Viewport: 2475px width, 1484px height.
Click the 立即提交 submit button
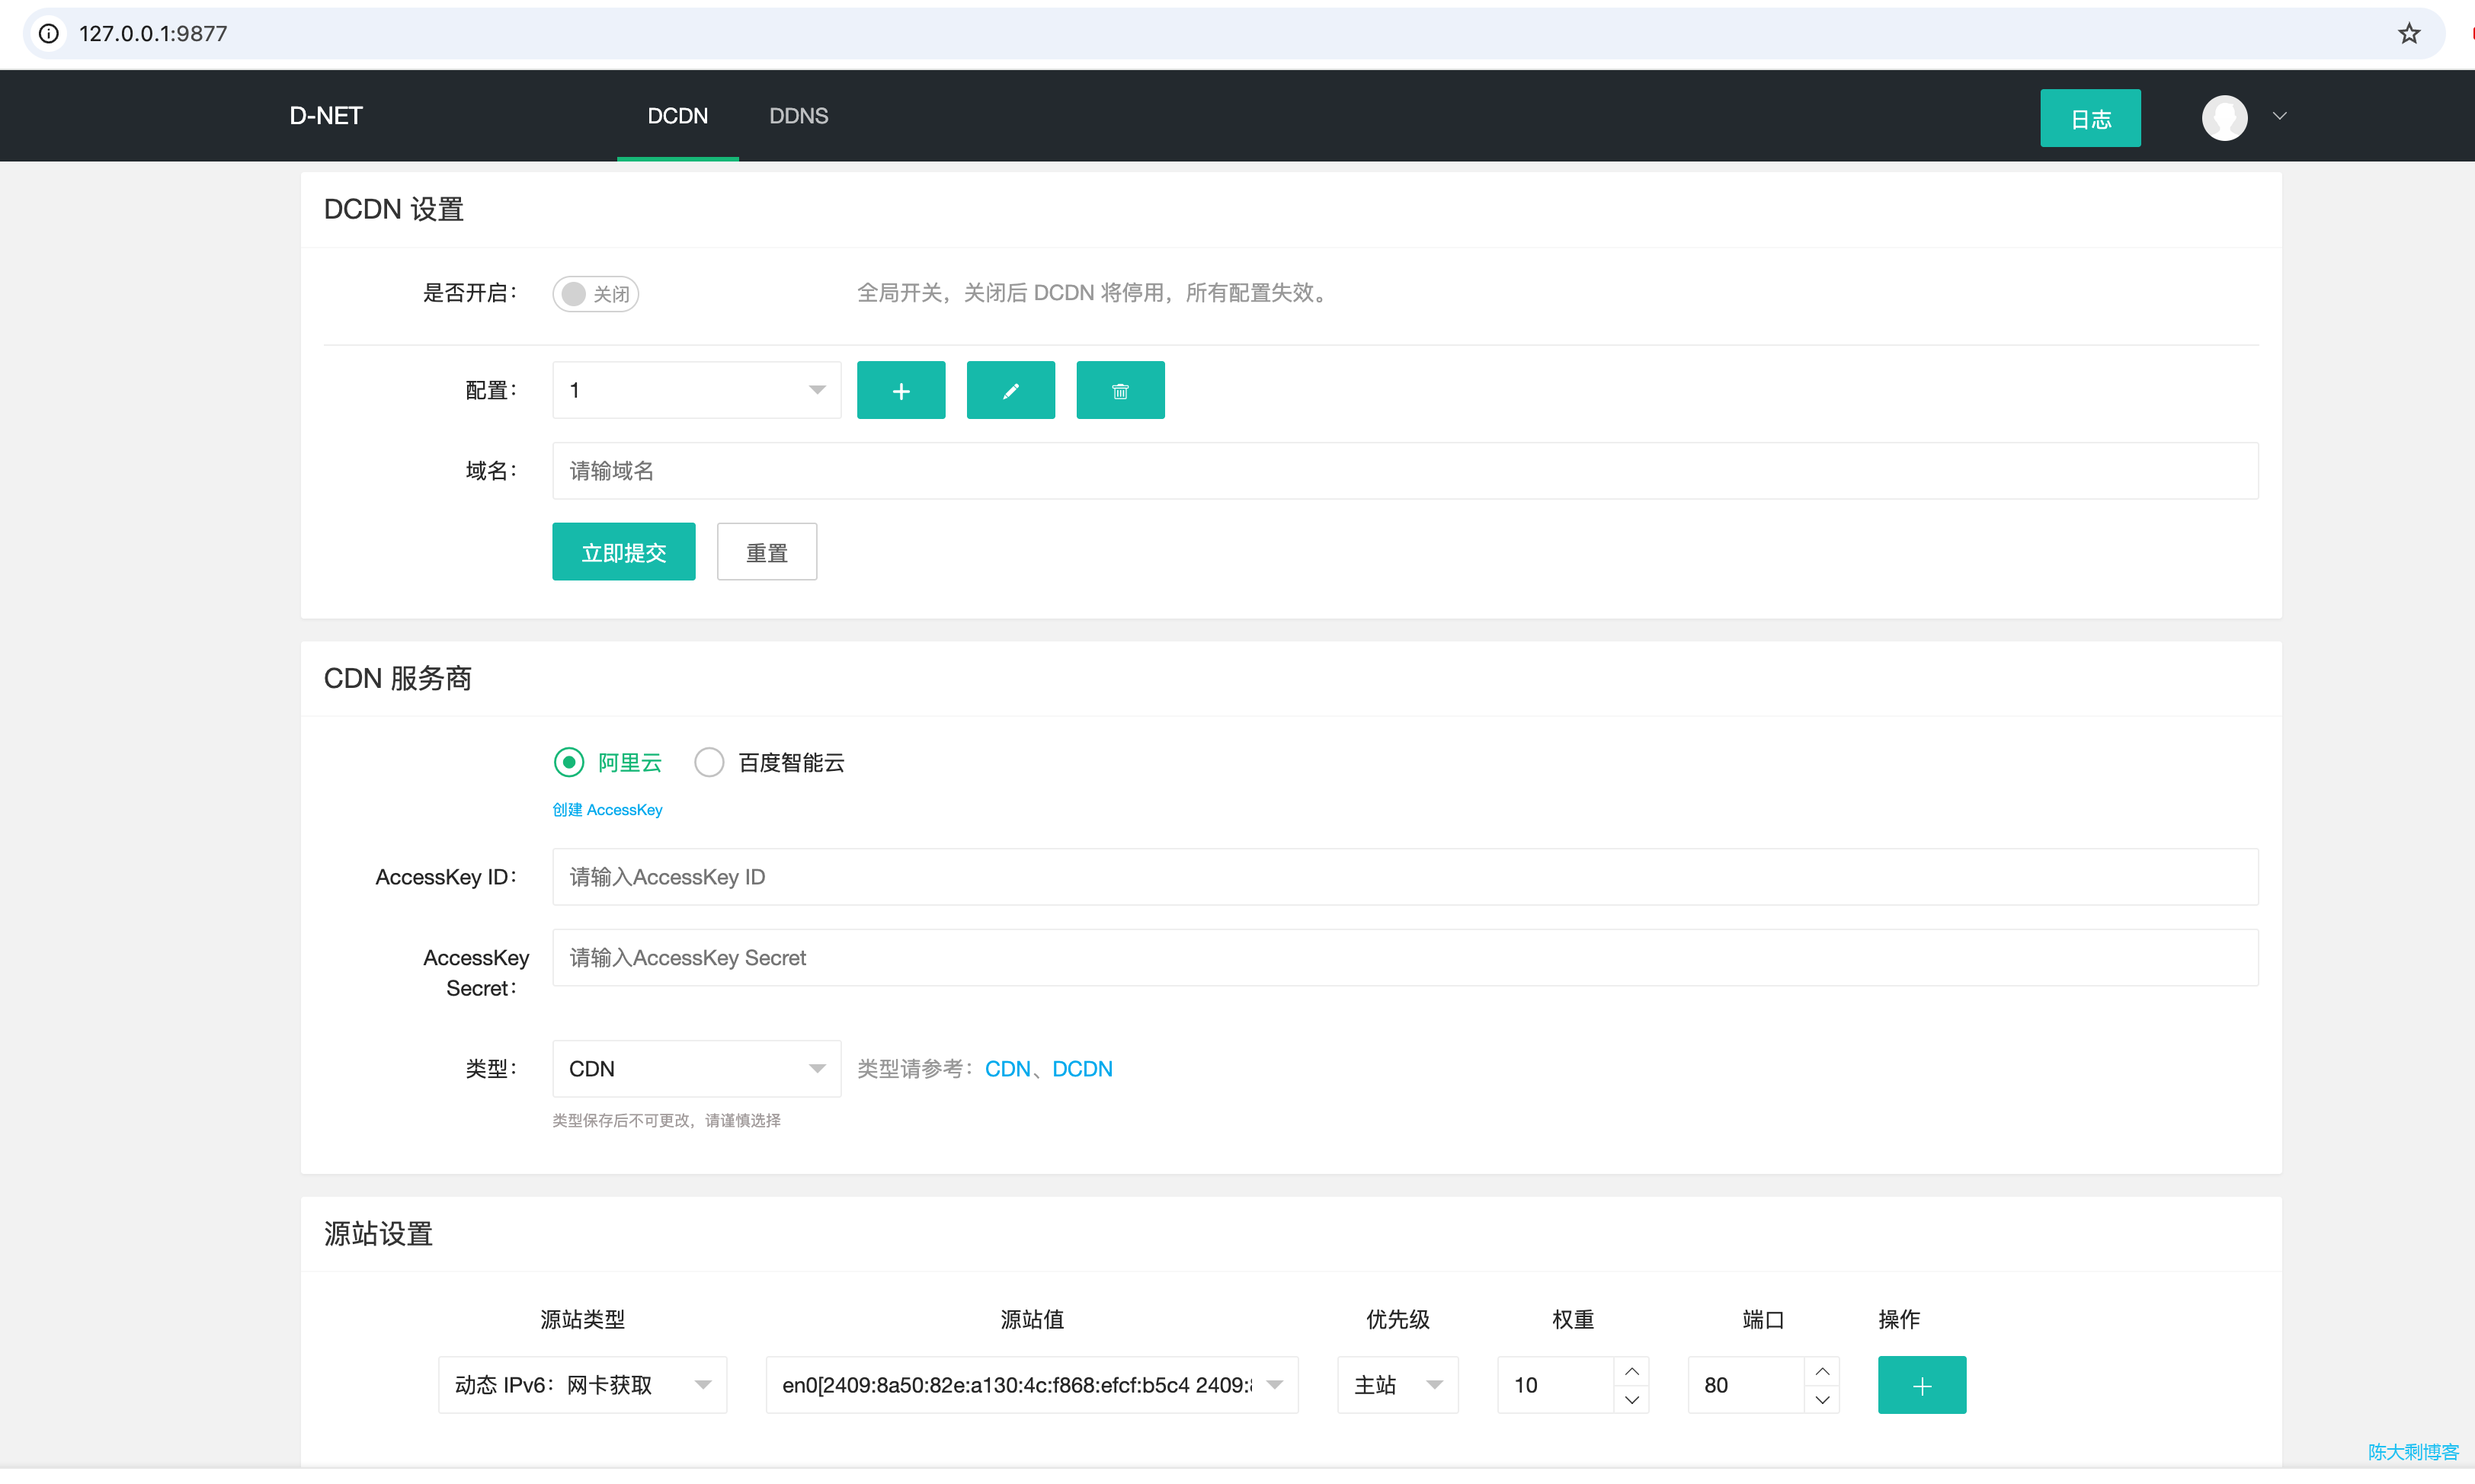(623, 552)
